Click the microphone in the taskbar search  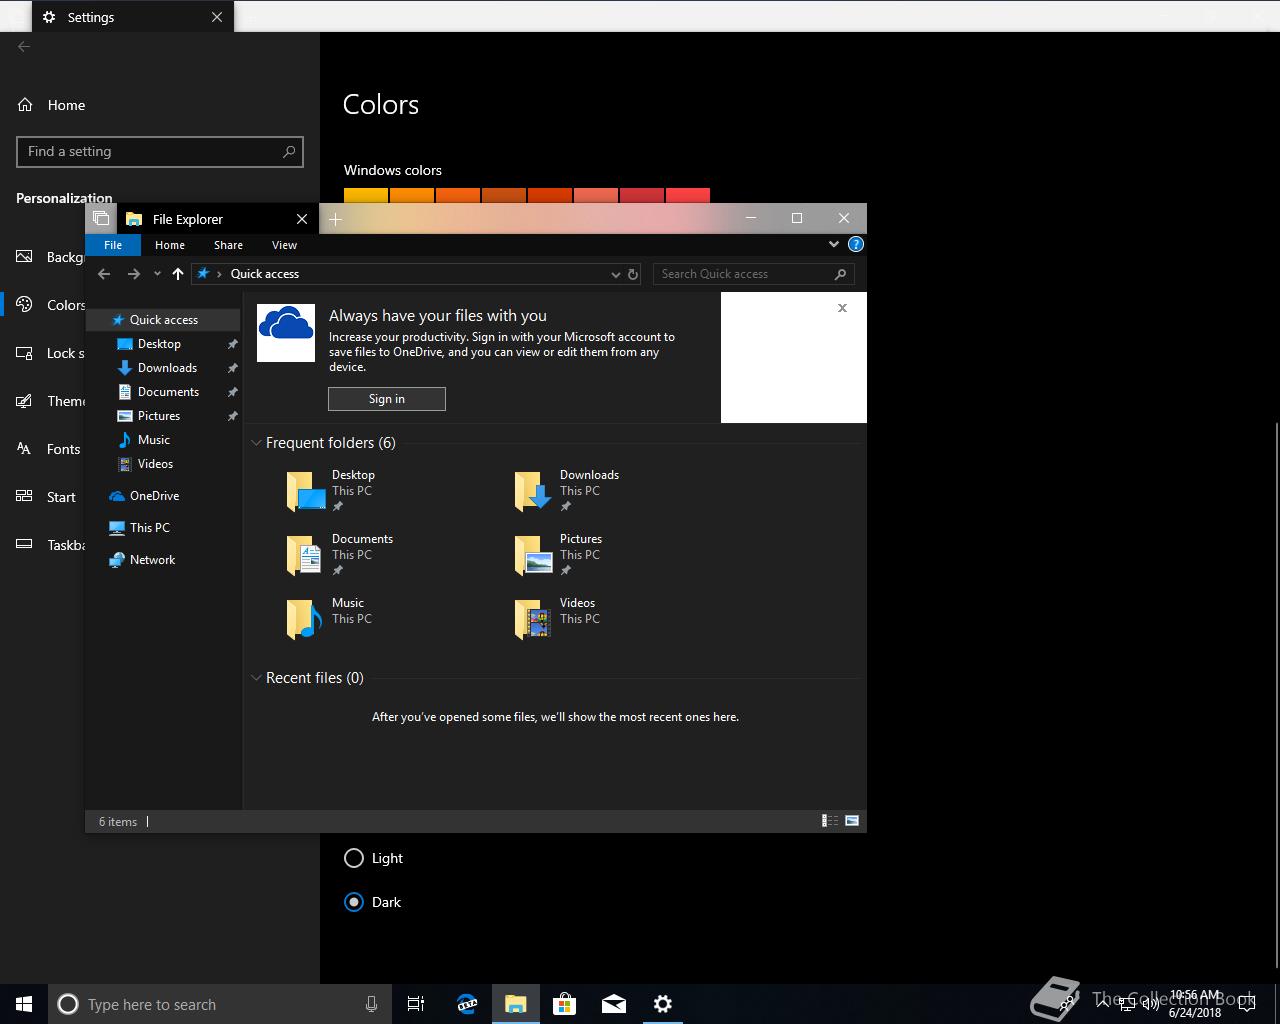click(x=371, y=1004)
